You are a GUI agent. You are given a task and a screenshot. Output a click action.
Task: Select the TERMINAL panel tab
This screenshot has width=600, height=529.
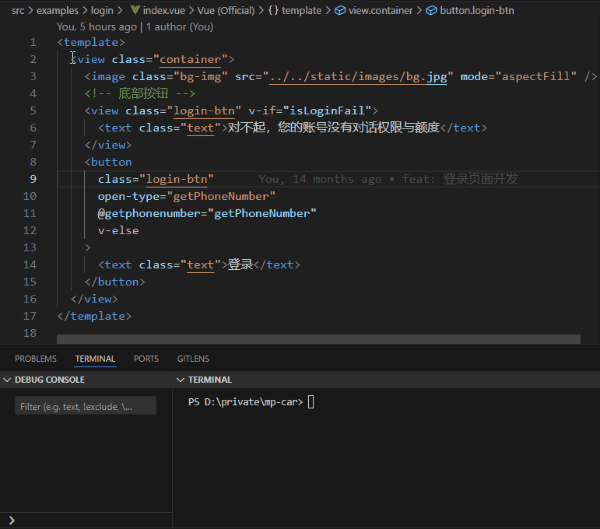[95, 359]
